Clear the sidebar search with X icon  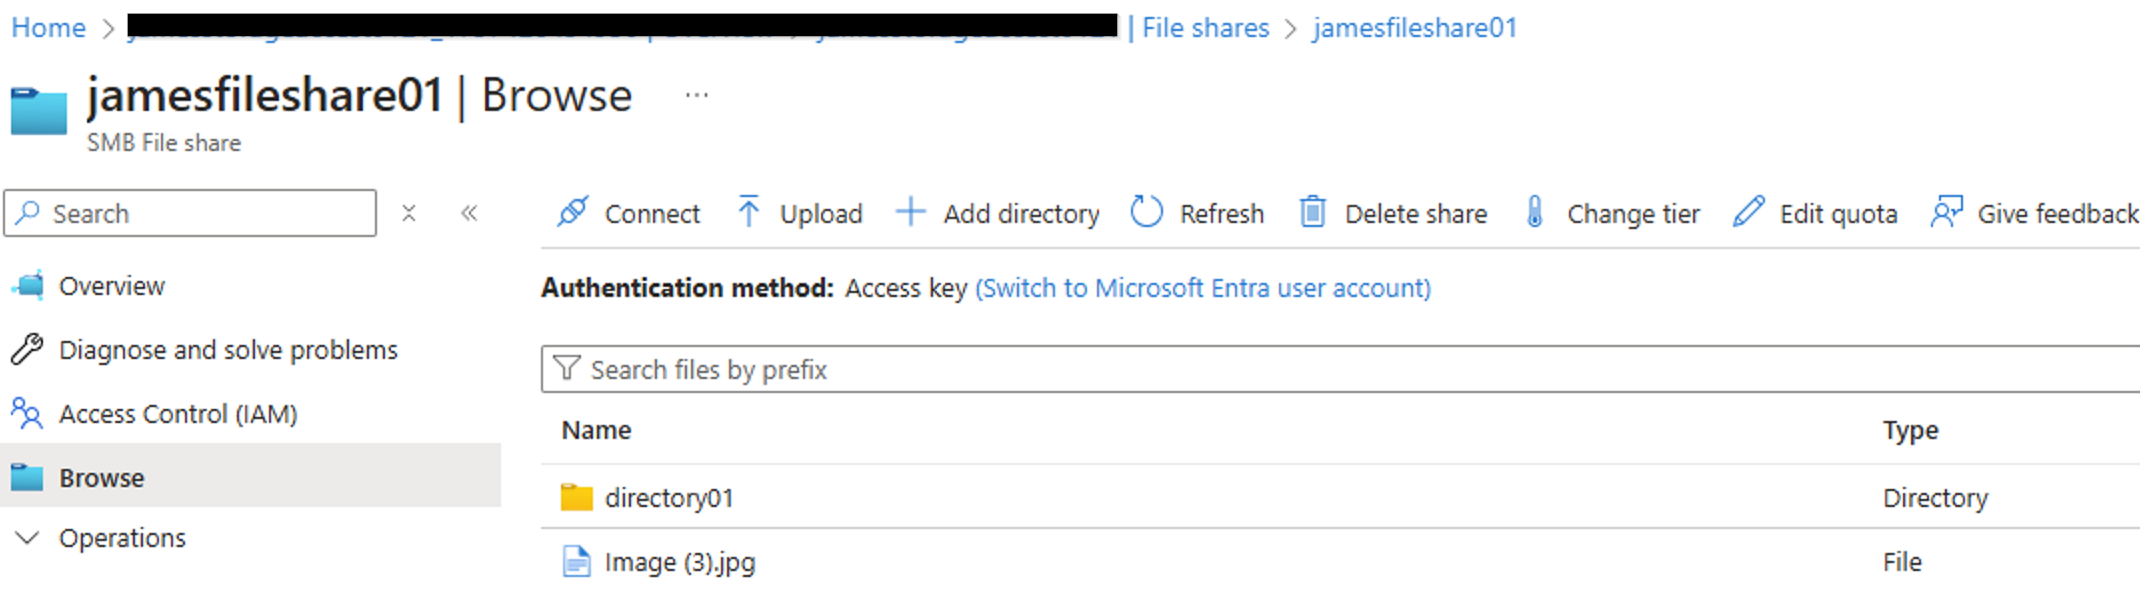[x=408, y=213]
